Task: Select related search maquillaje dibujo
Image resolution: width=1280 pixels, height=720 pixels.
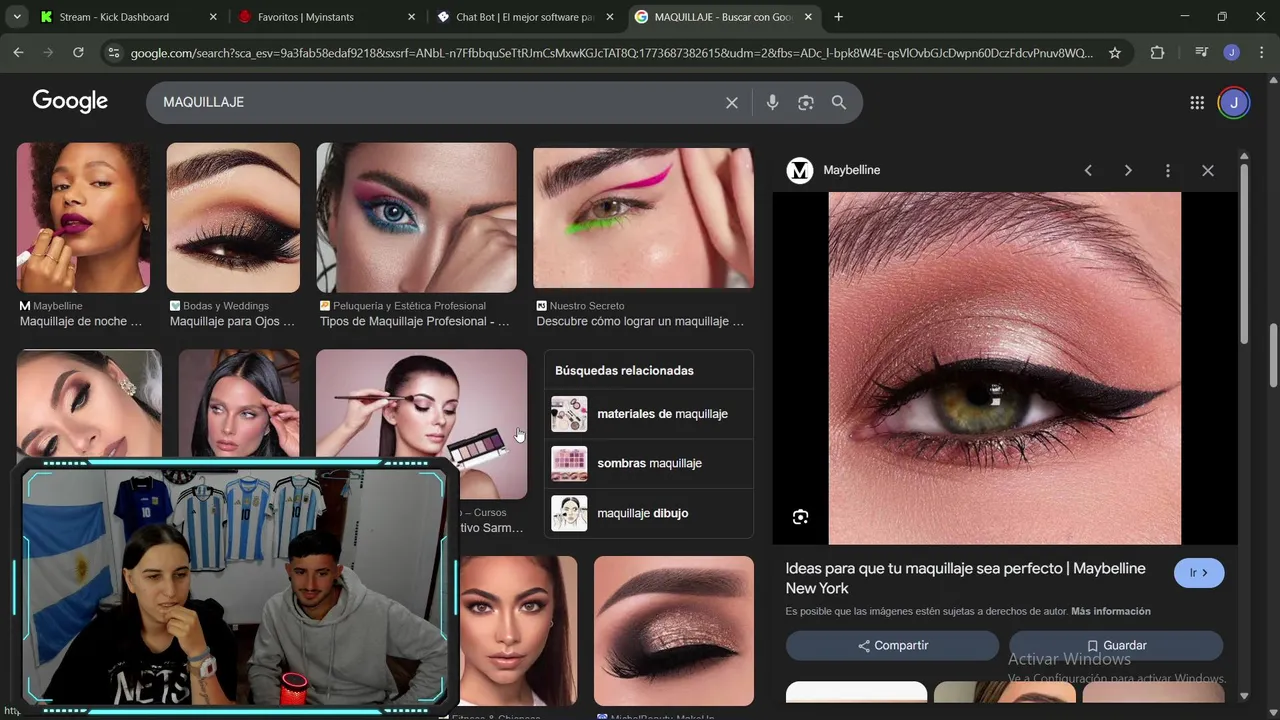Action: (648, 513)
